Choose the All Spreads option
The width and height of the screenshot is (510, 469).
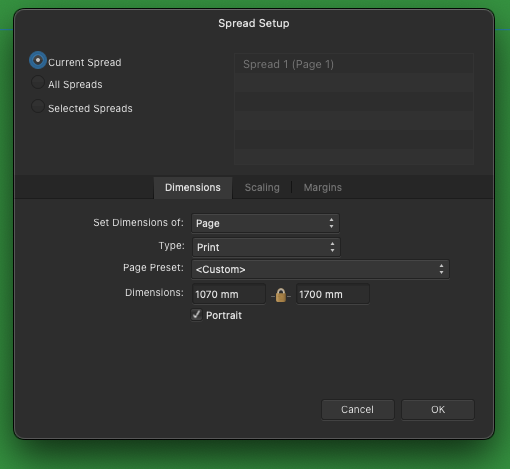pos(38,82)
